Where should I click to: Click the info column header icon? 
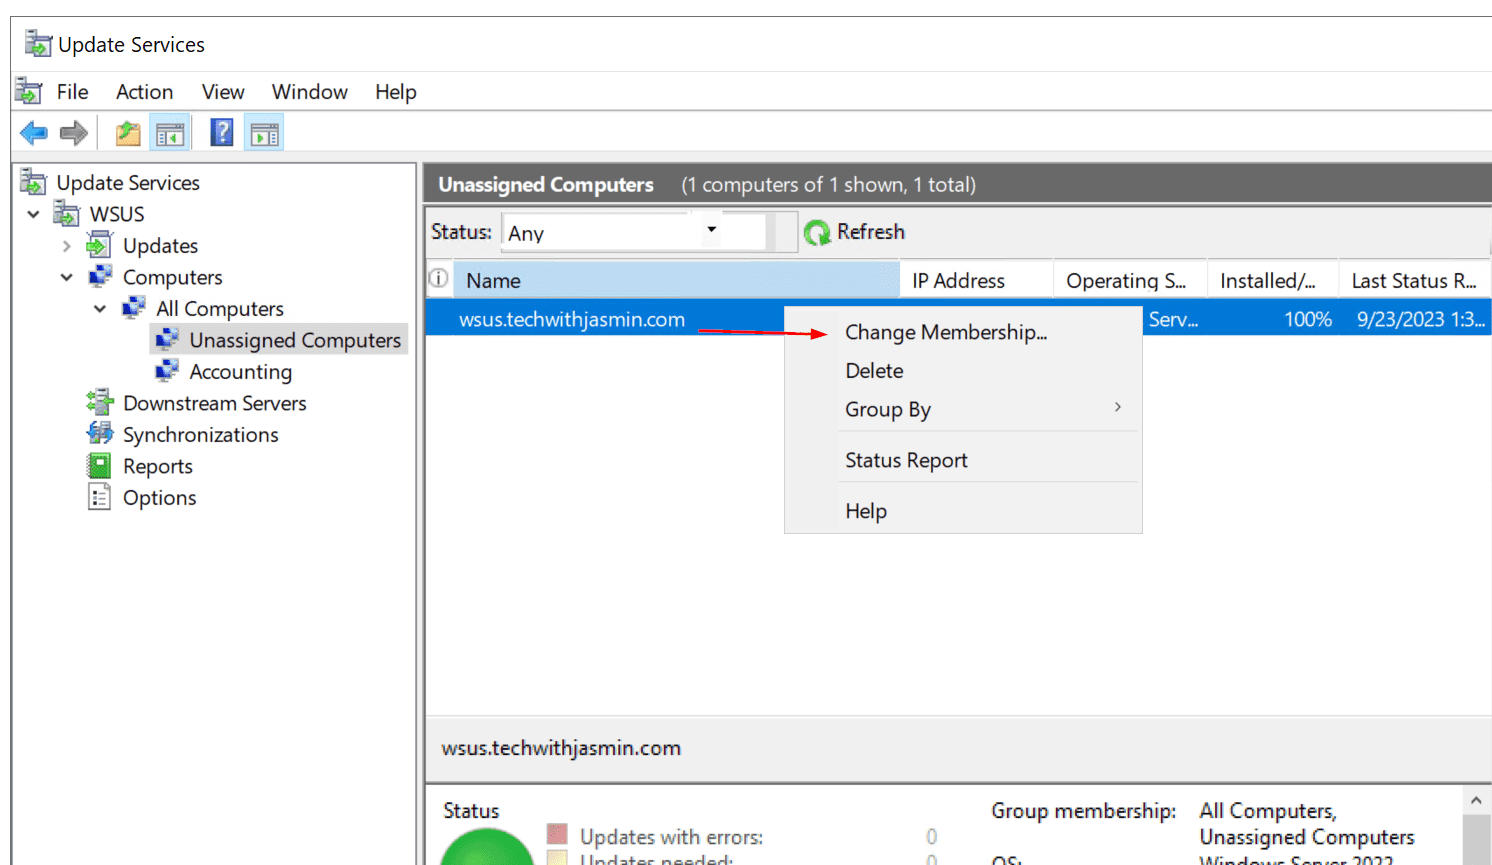click(x=438, y=279)
